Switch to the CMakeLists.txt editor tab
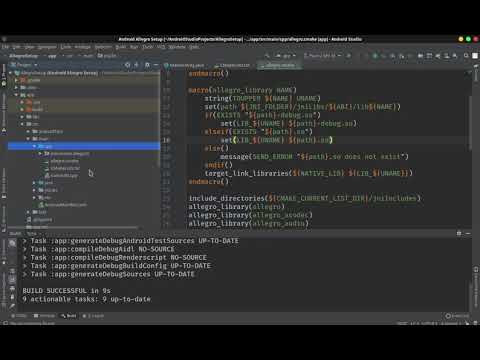Image resolution: width=480 pixels, height=360 pixels. click(232, 65)
